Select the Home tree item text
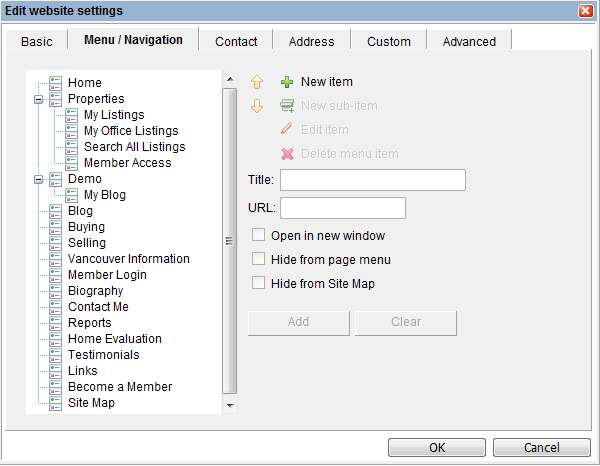Screen dimensions: 600x466 [85, 83]
